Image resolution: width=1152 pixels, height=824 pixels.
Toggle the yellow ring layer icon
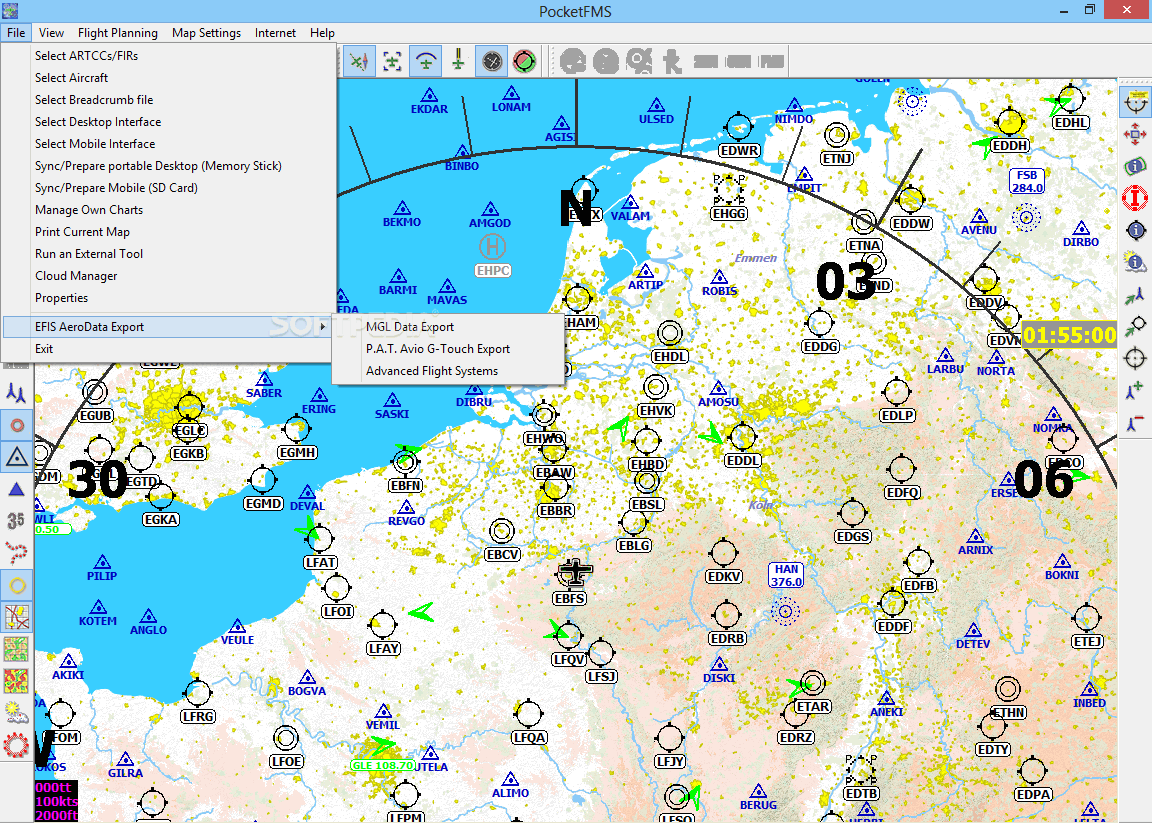click(x=16, y=585)
